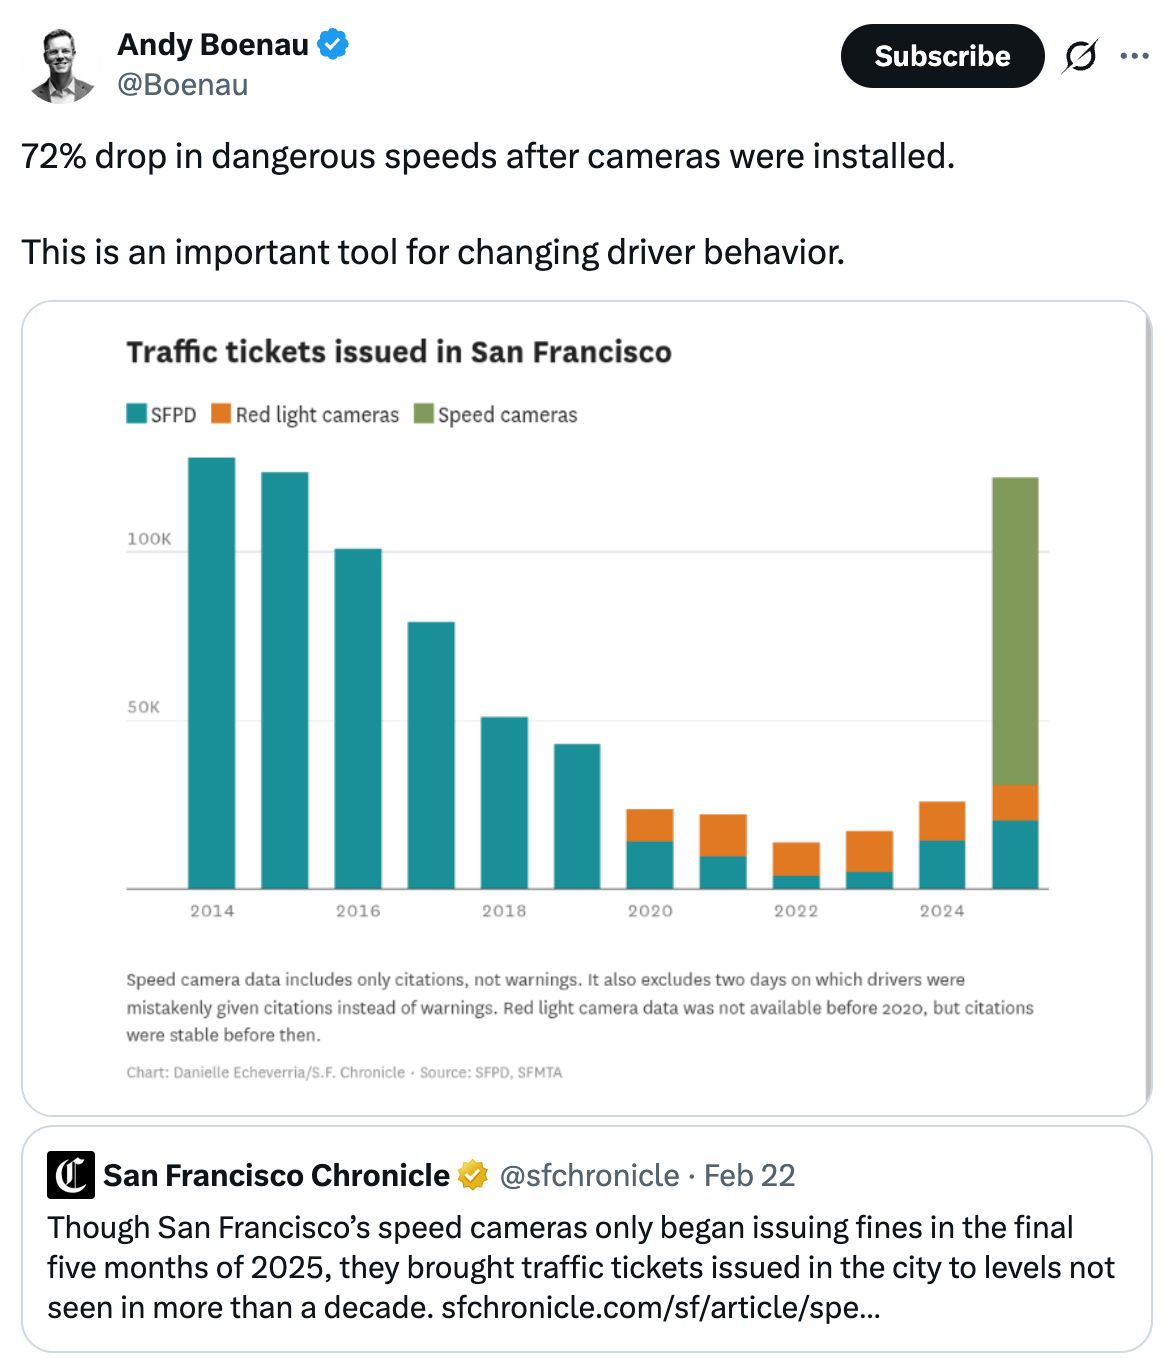Click the blue verified badge next to Andy Boenau

click(x=332, y=44)
